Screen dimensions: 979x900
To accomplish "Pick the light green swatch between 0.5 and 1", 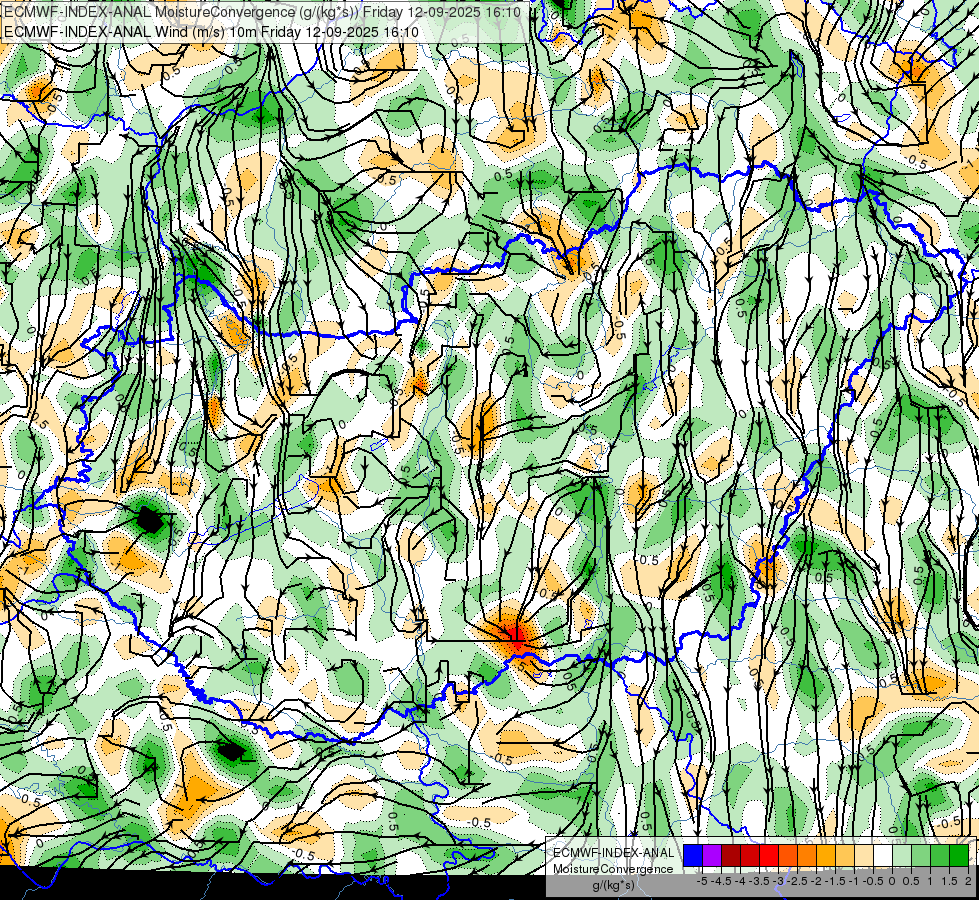I will pos(921,855).
